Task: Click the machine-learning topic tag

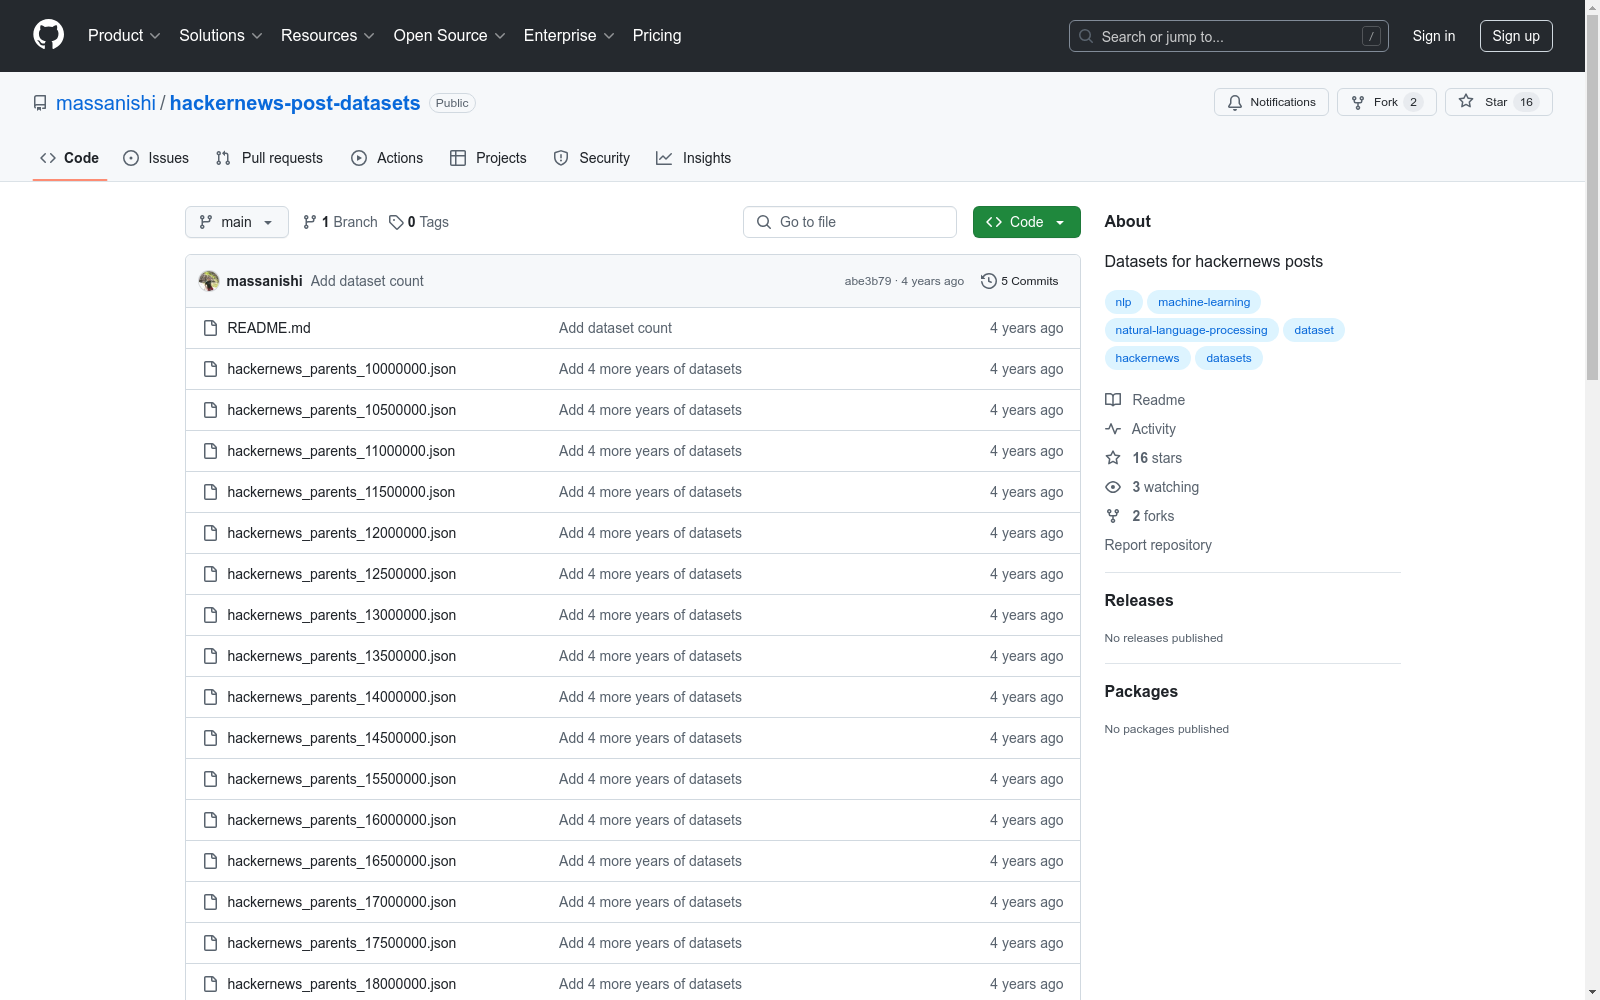Action: (x=1204, y=302)
